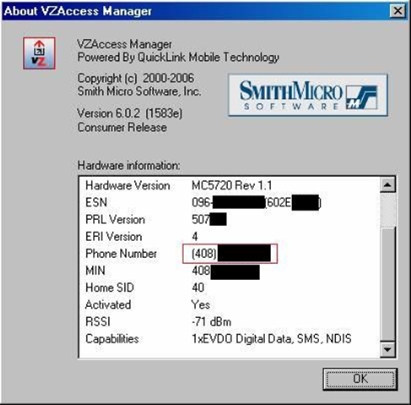Click the hardware list scrollbar thumb
The height and width of the screenshot is (405, 411).
tap(387, 210)
